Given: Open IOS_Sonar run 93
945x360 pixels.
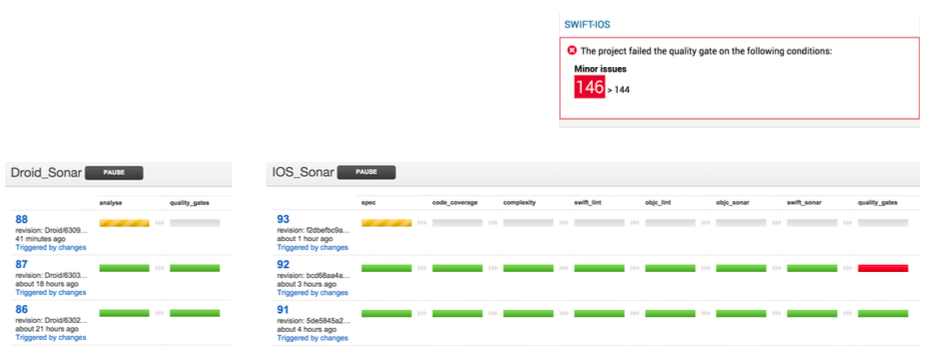Looking at the screenshot, I should tap(283, 219).
